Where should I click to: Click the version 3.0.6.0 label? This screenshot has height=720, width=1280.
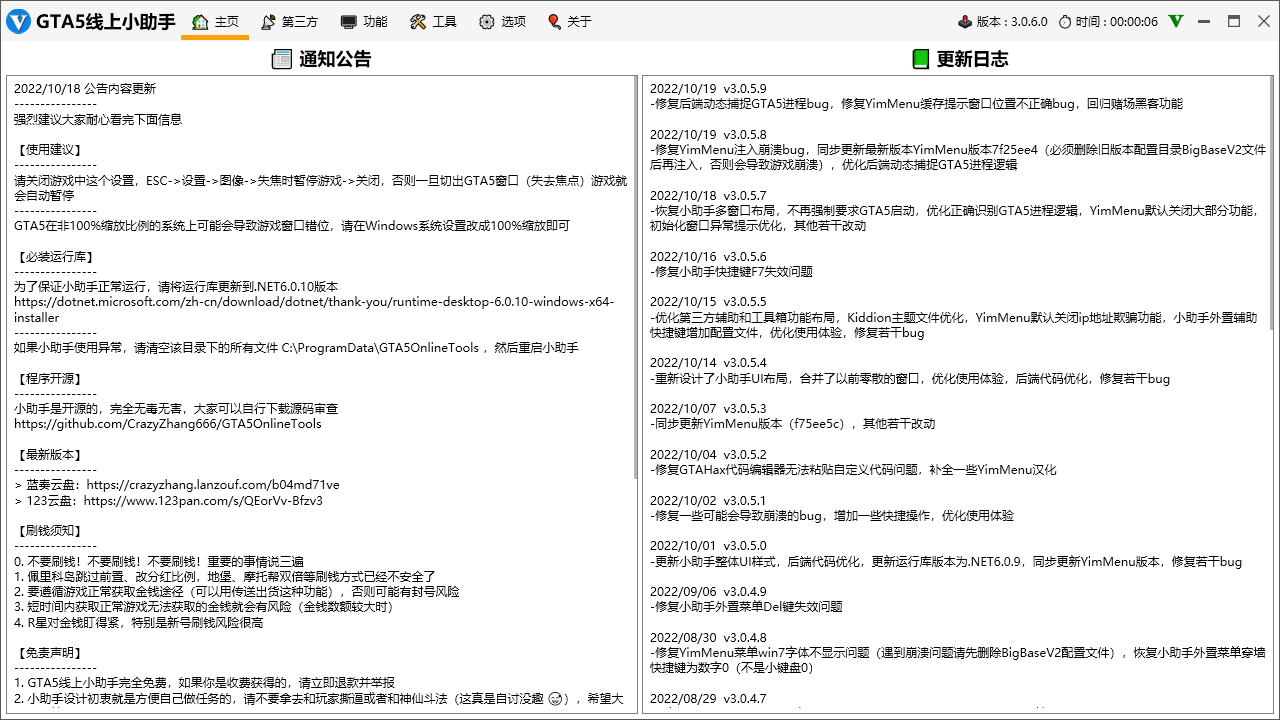(1012, 21)
